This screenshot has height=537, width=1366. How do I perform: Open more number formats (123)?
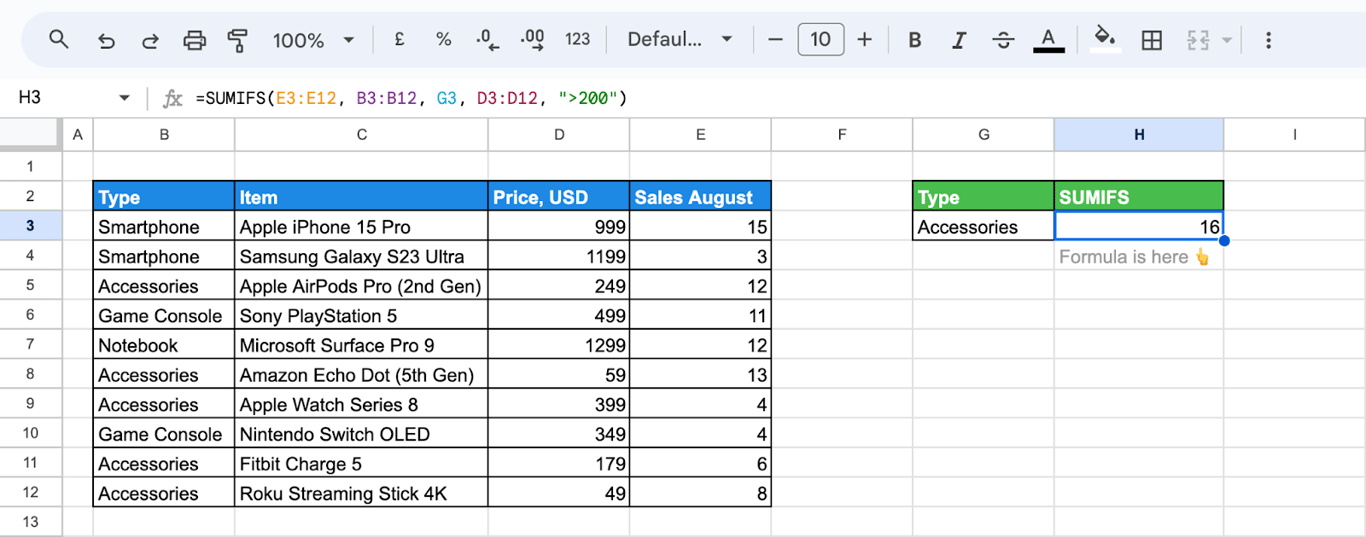tap(578, 40)
